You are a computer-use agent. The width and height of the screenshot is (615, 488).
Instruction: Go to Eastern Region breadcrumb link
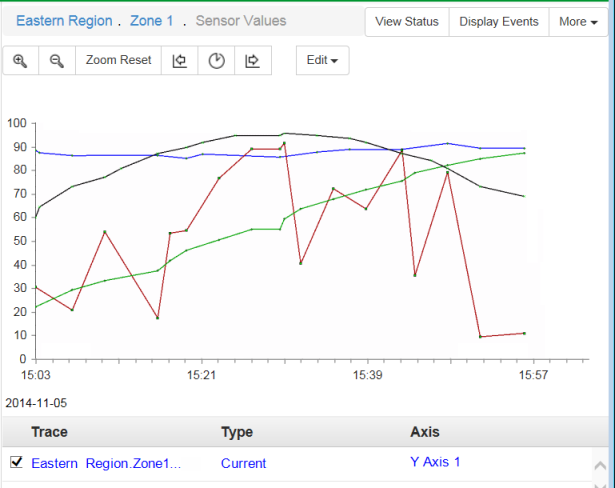pos(64,21)
